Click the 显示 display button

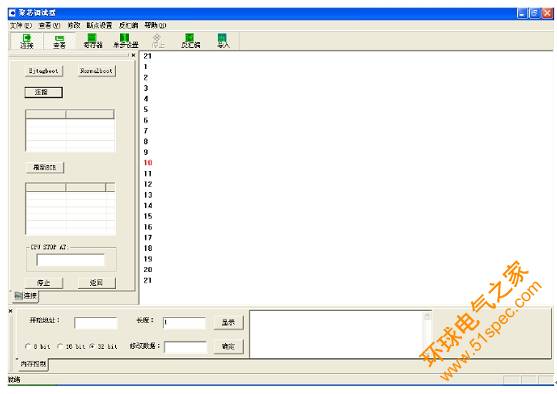[228, 322]
